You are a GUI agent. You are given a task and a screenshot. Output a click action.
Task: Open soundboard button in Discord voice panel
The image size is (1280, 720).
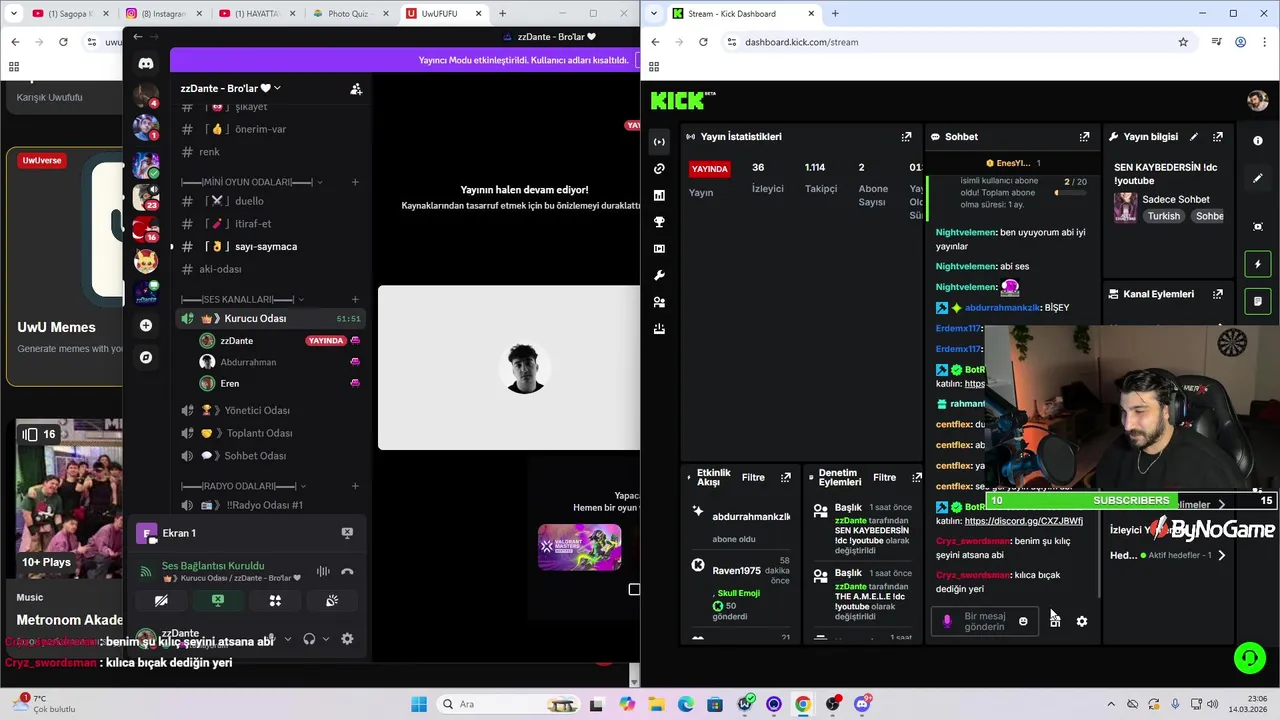[x=332, y=600]
